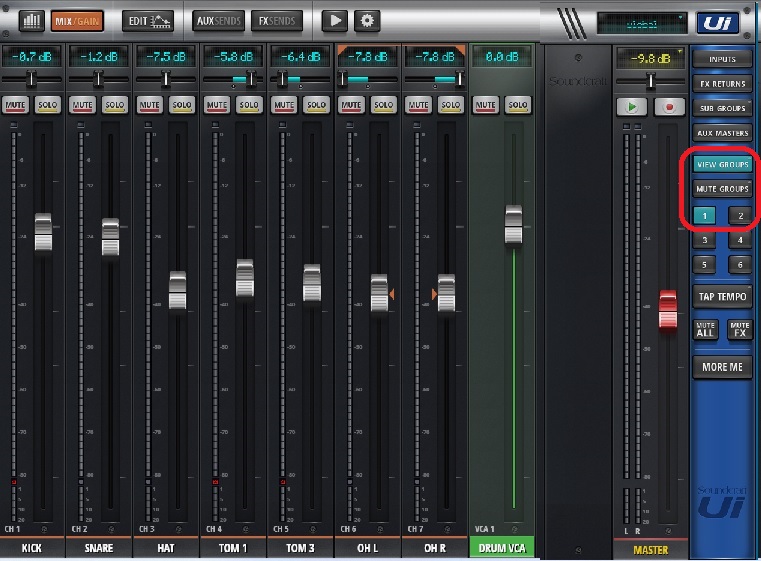The image size is (761, 561).
Task: Mute the SNARE channel
Action: 83,105
